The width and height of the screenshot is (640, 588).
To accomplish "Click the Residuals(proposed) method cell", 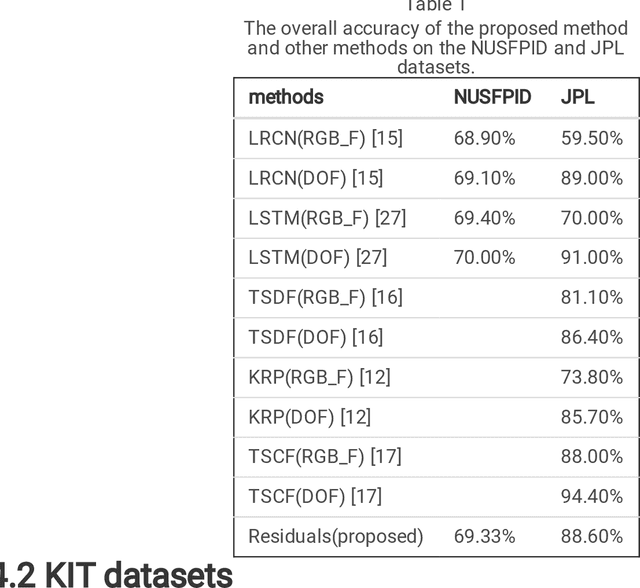I will [335, 536].
